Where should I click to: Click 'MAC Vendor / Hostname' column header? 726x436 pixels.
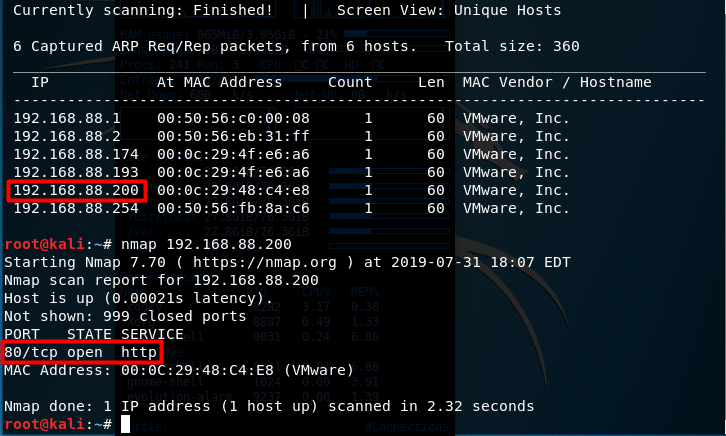click(557, 82)
